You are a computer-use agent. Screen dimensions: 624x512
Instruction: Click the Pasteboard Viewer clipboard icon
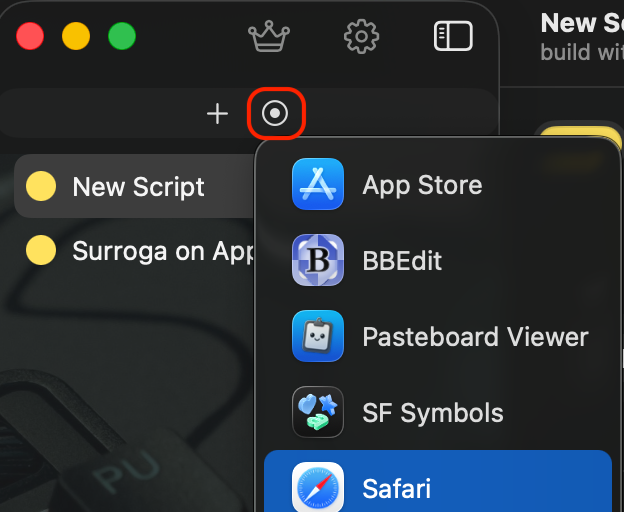(x=318, y=336)
